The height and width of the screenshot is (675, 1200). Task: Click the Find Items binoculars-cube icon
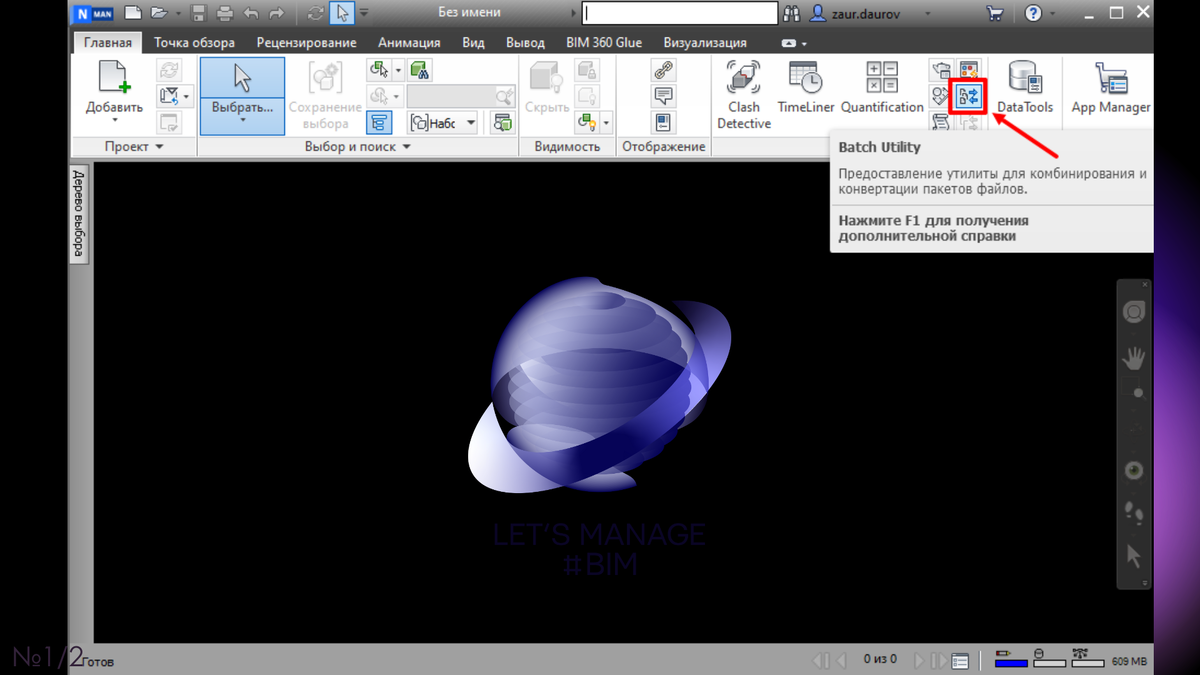[420, 71]
